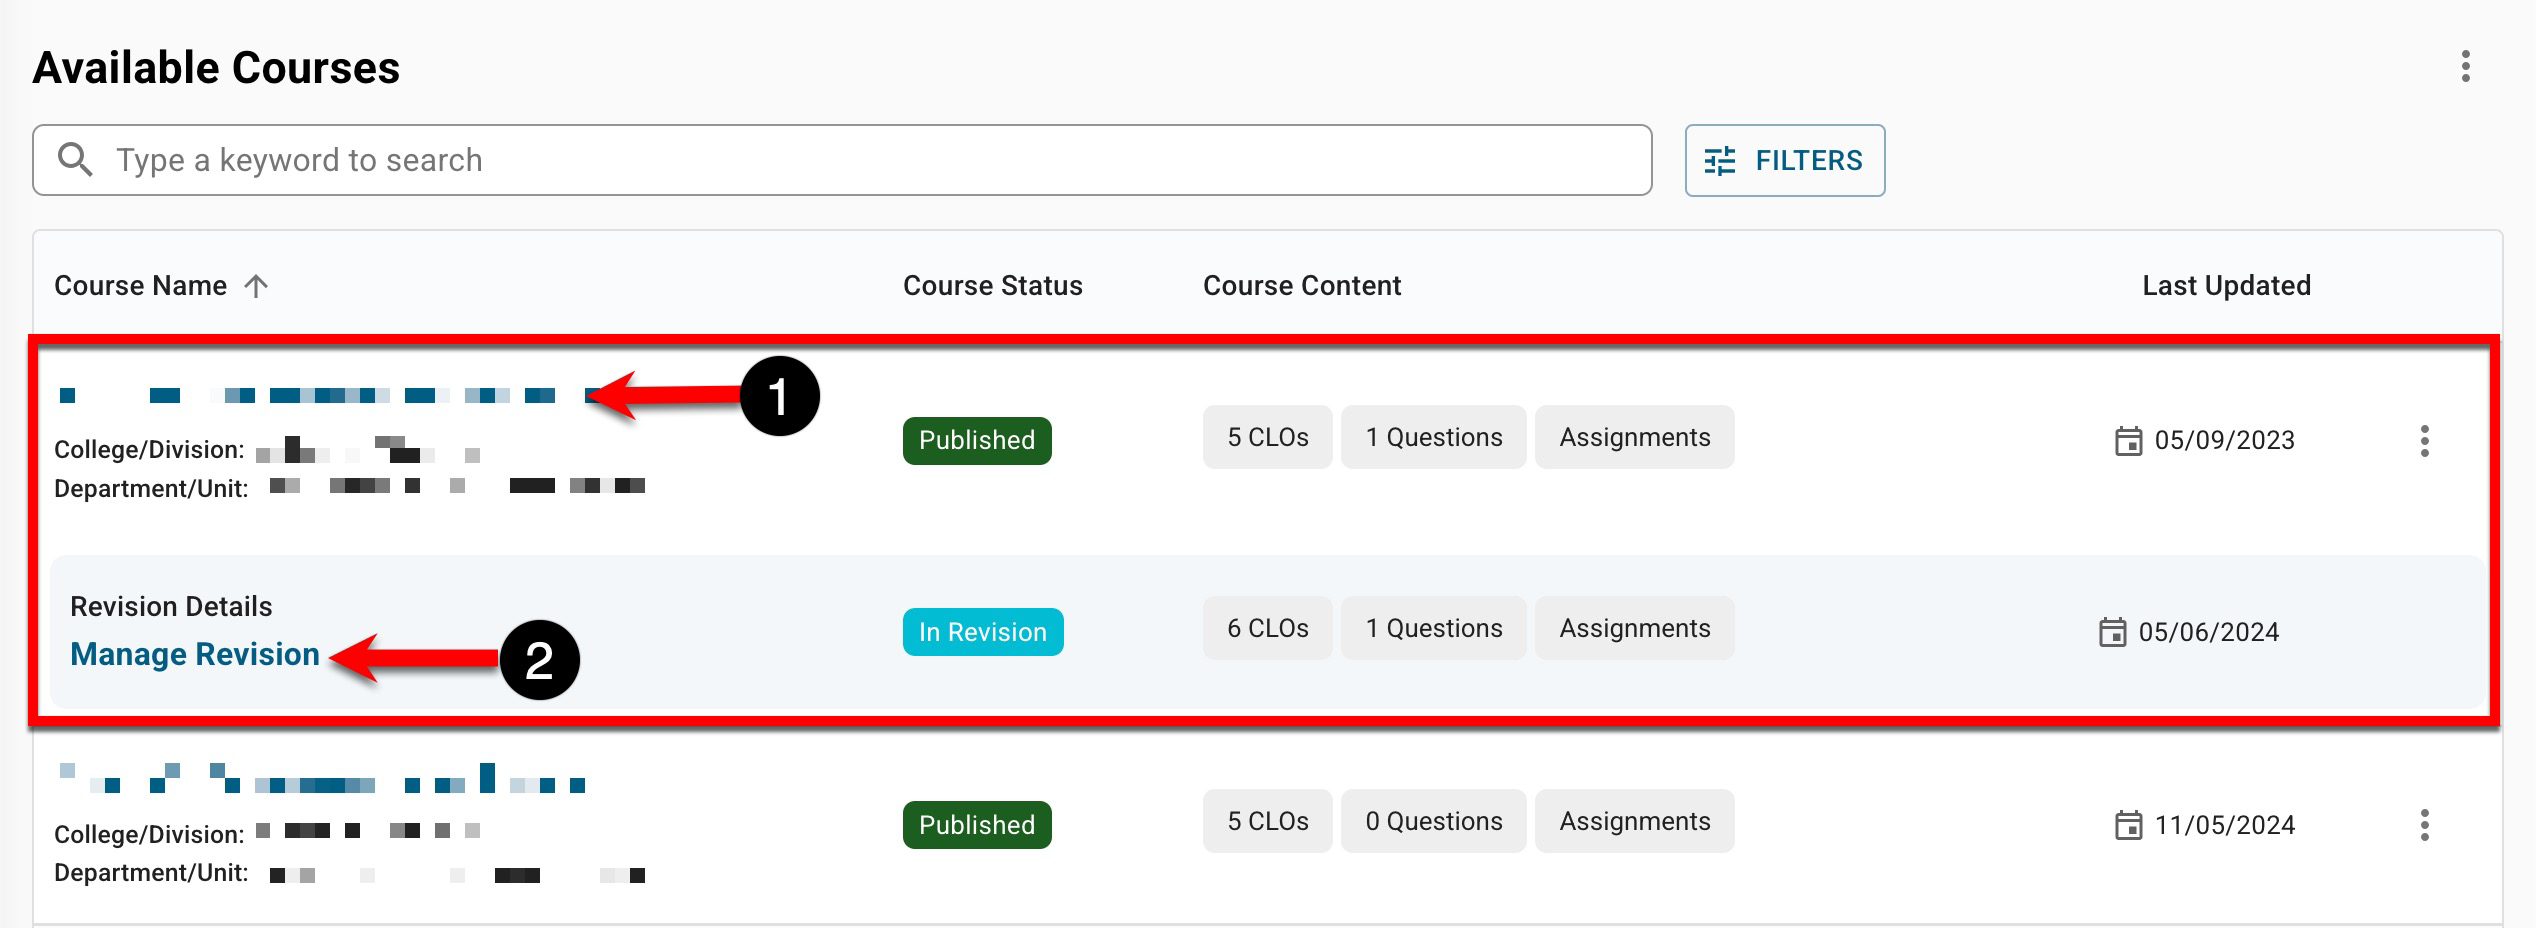Screen dimensions: 2536x928
Task: Sort by Course Name column arrow
Action: [x=256, y=286]
